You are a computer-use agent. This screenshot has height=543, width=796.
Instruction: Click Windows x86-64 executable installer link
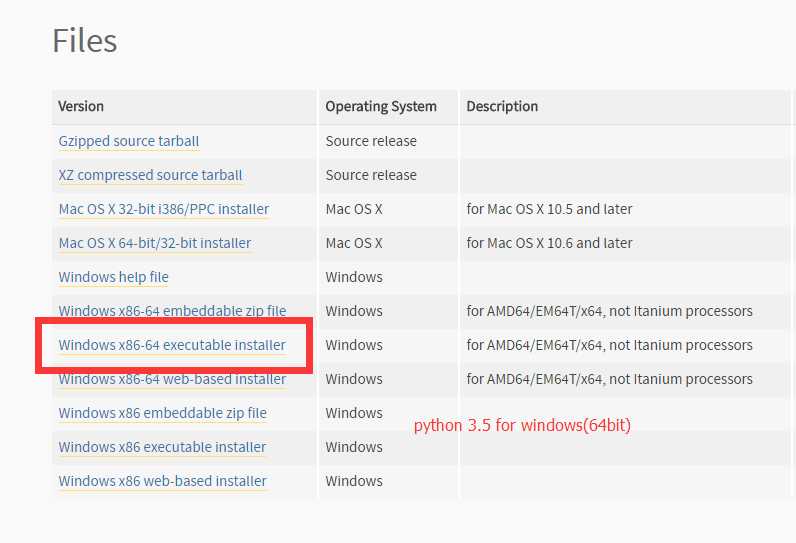pos(172,345)
